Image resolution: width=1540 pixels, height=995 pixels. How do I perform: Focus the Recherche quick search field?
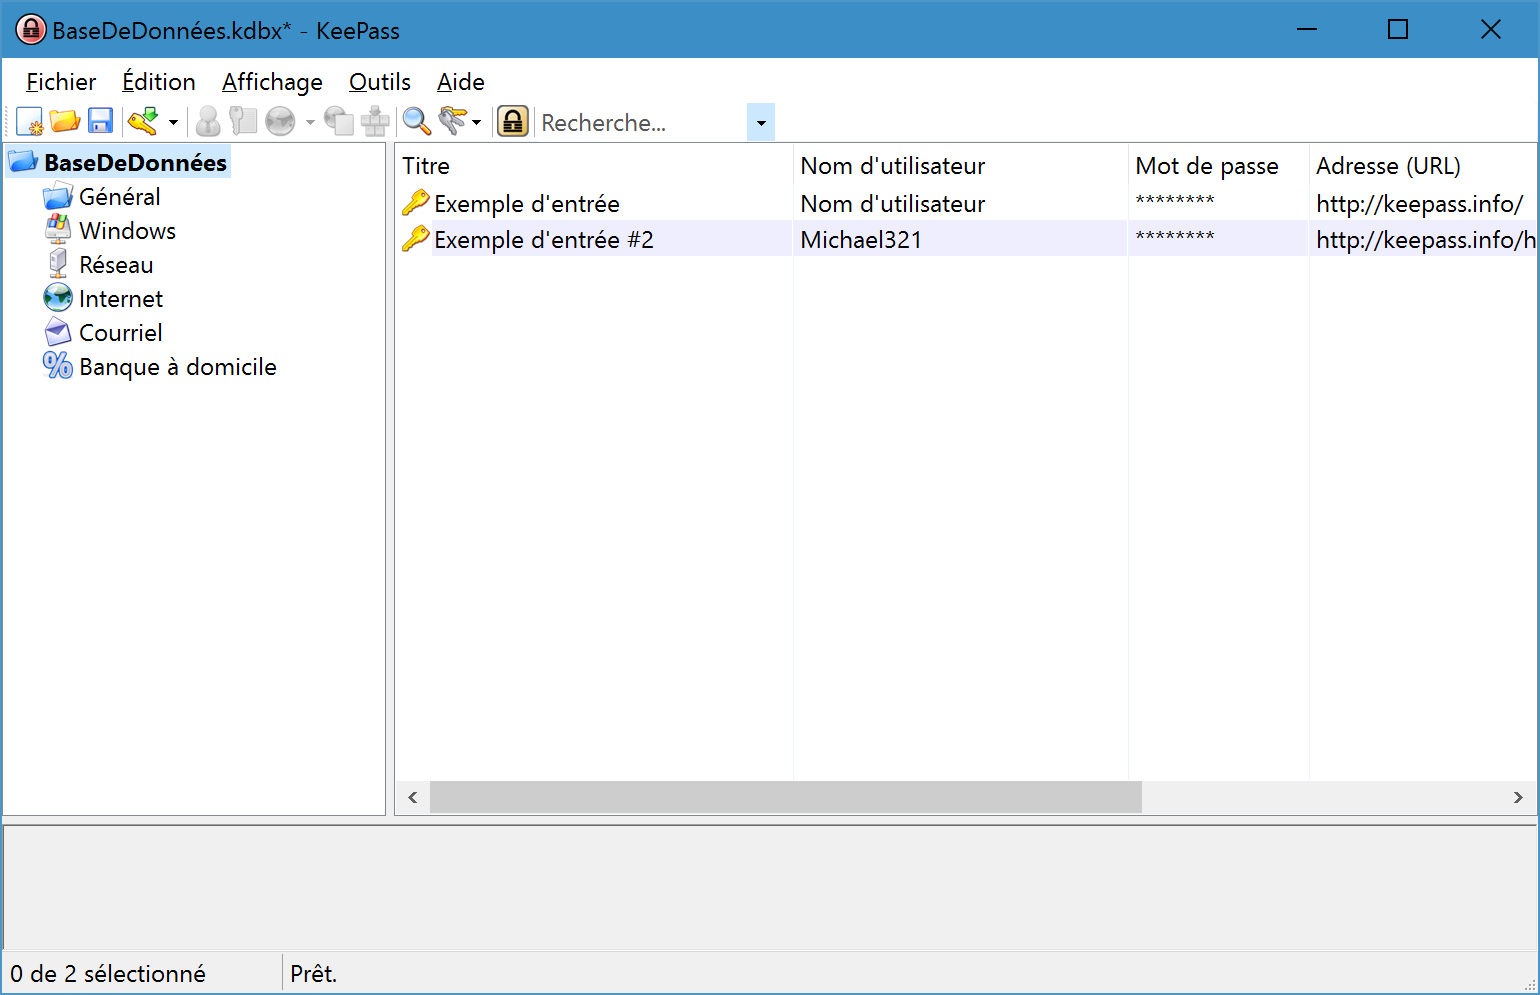[x=643, y=122]
